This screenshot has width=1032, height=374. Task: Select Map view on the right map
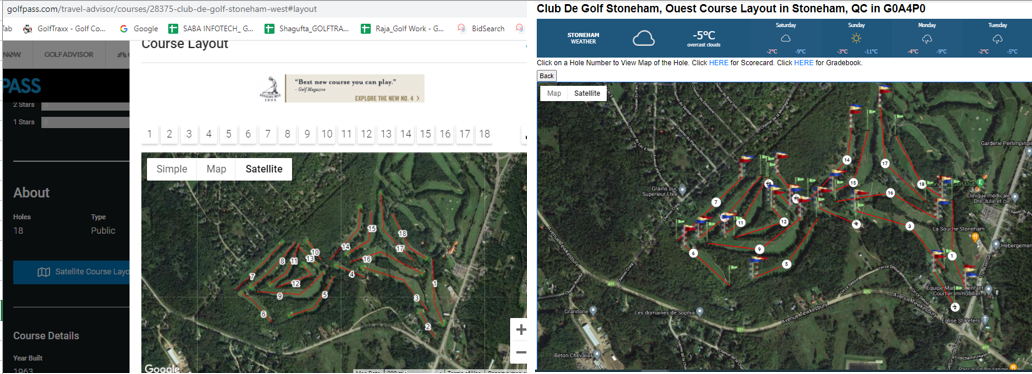pyautogui.click(x=554, y=94)
